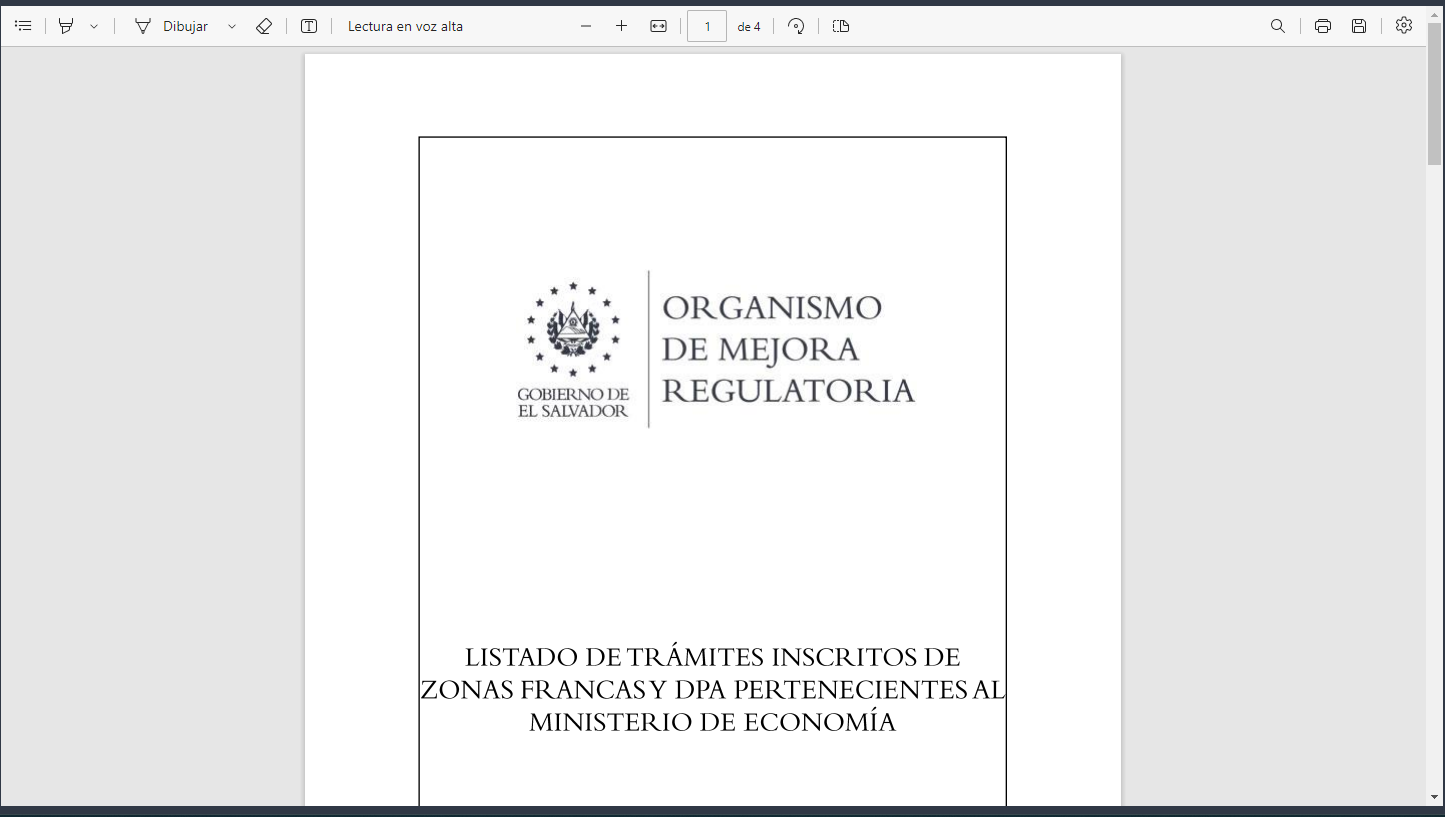Save the PDF file
The width and height of the screenshot is (1445, 817).
(x=1359, y=26)
